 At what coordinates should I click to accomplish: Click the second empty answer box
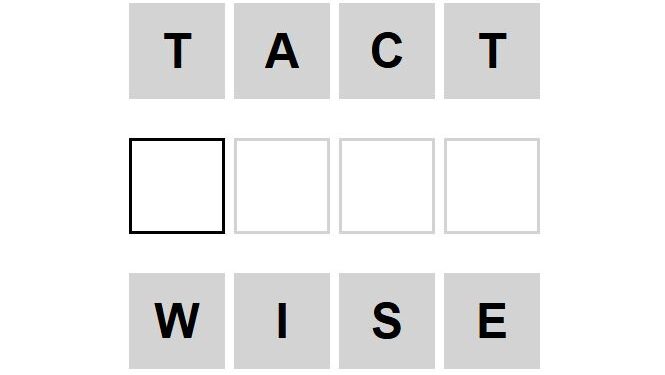(x=282, y=186)
